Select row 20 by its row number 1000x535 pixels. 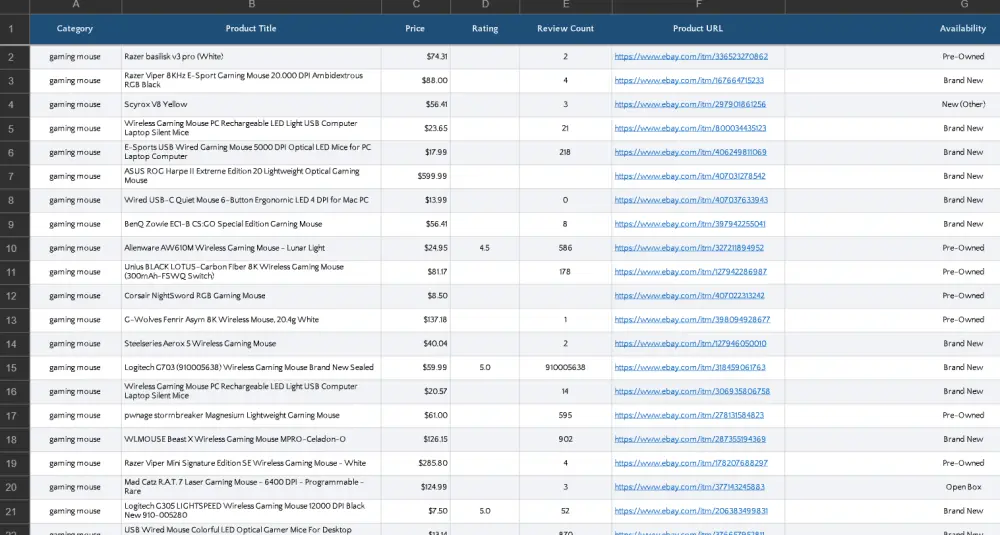[15, 487]
